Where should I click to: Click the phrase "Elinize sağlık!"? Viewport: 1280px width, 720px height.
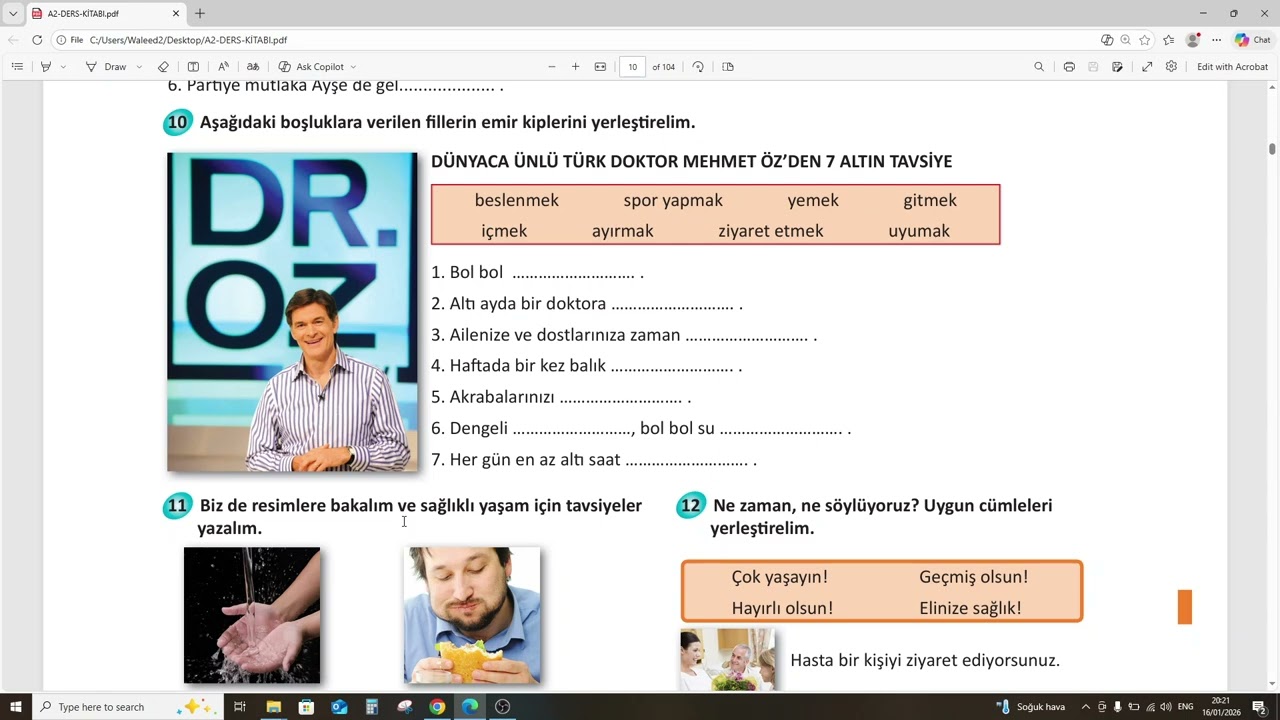[970, 608]
